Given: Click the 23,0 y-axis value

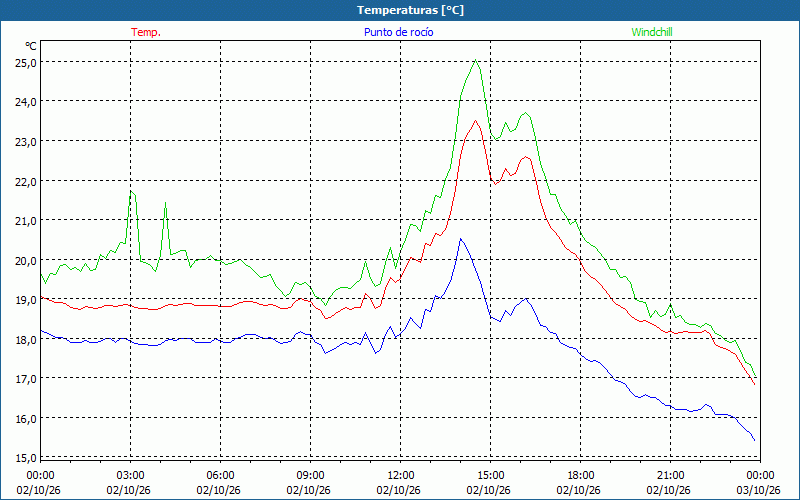Looking at the screenshot, I should pos(26,142).
